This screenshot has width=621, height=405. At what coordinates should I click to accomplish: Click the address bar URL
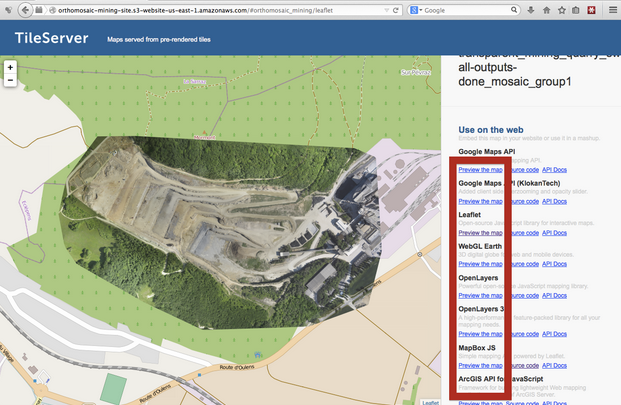pyautogui.click(x=190, y=10)
